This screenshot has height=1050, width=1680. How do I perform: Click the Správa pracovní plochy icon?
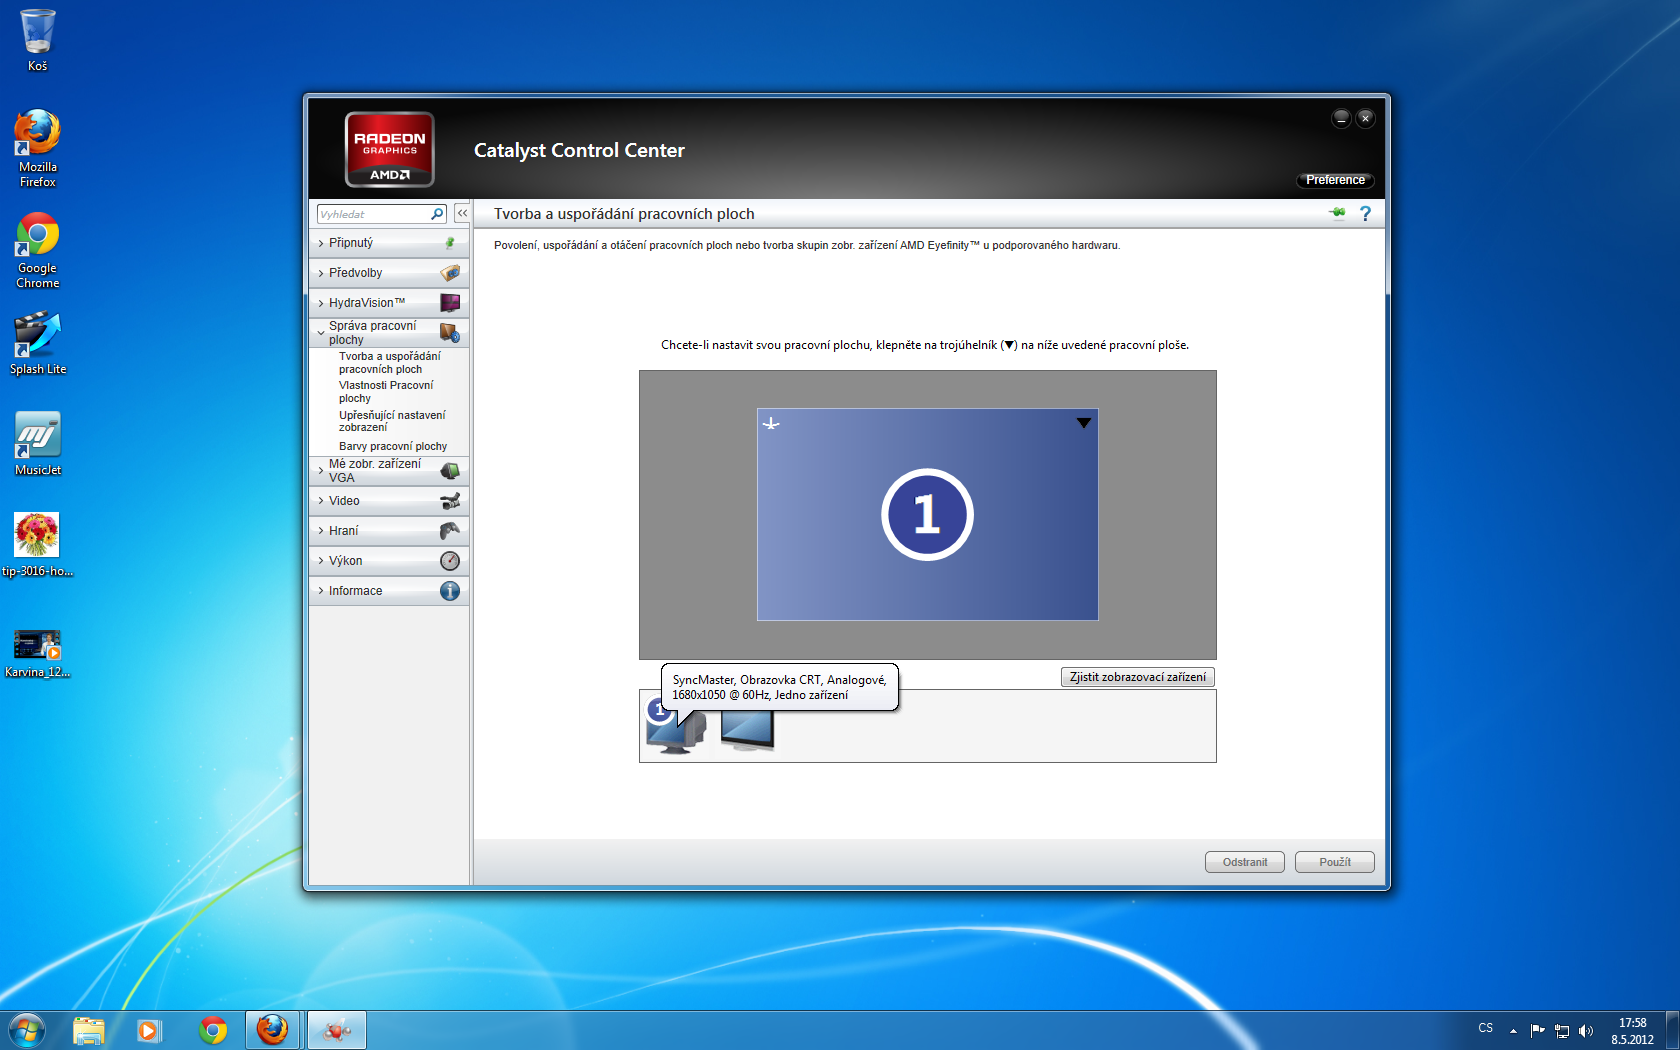[x=450, y=333]
